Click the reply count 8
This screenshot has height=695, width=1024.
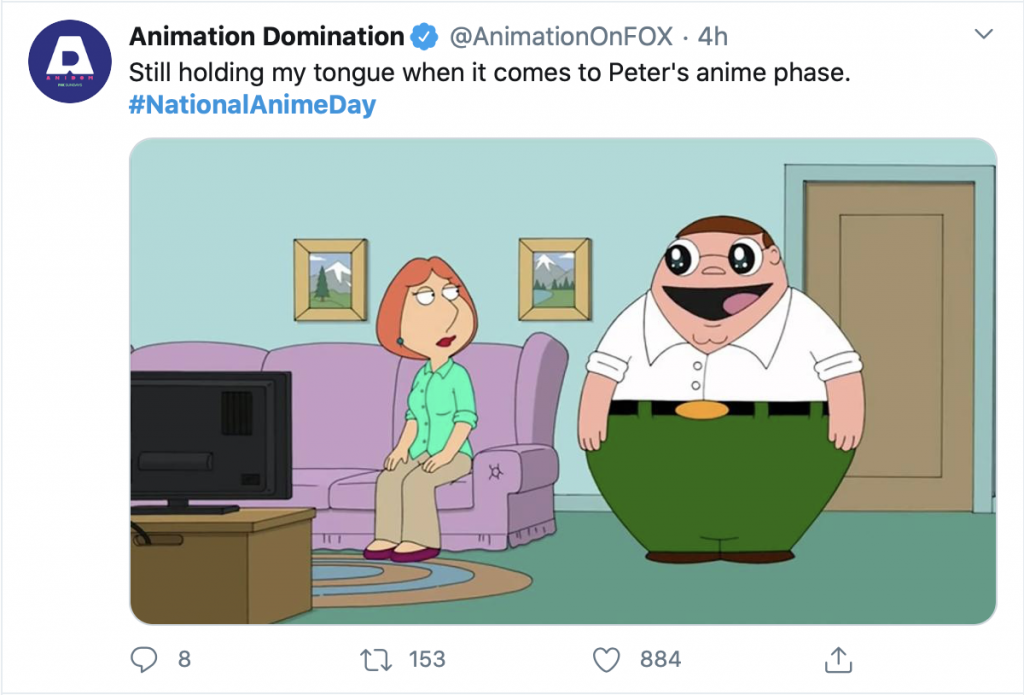coord(184,659)
